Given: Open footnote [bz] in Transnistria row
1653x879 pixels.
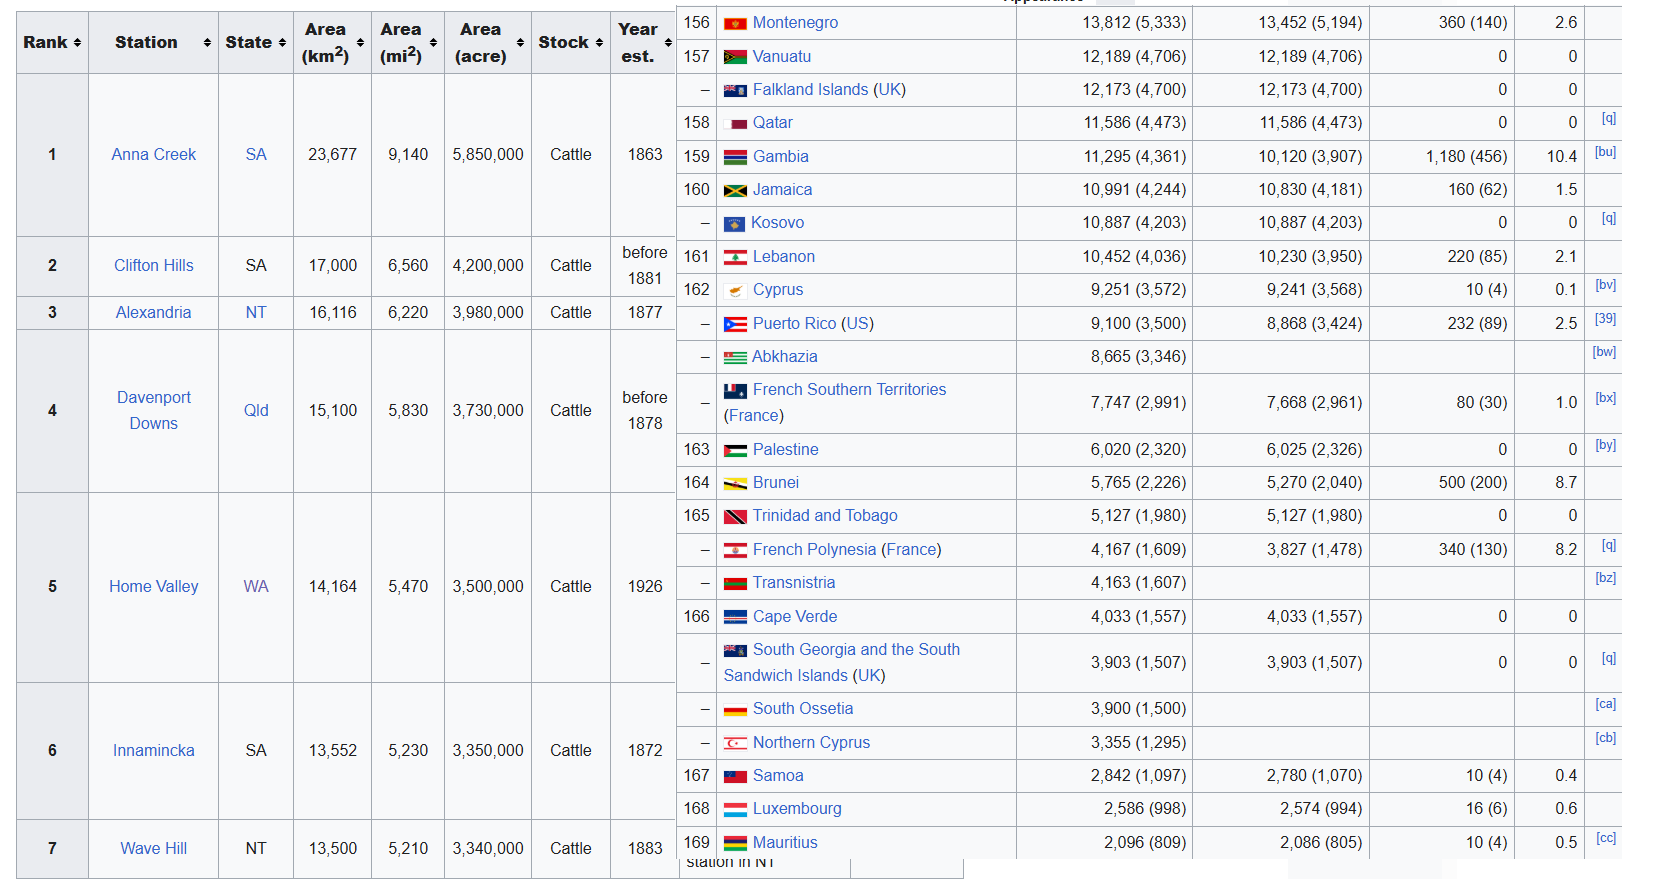Looking at the screenshot, I should [x=1605, y=578].
